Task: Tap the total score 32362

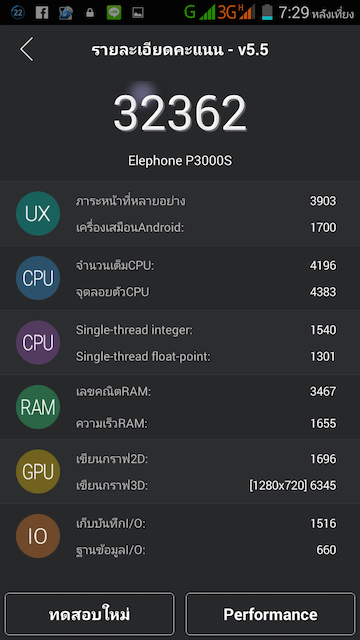Action: [x=180, y=113]
